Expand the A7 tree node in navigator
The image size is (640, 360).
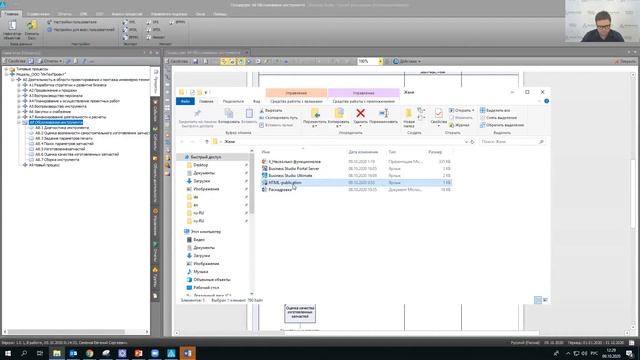point(19,117)
